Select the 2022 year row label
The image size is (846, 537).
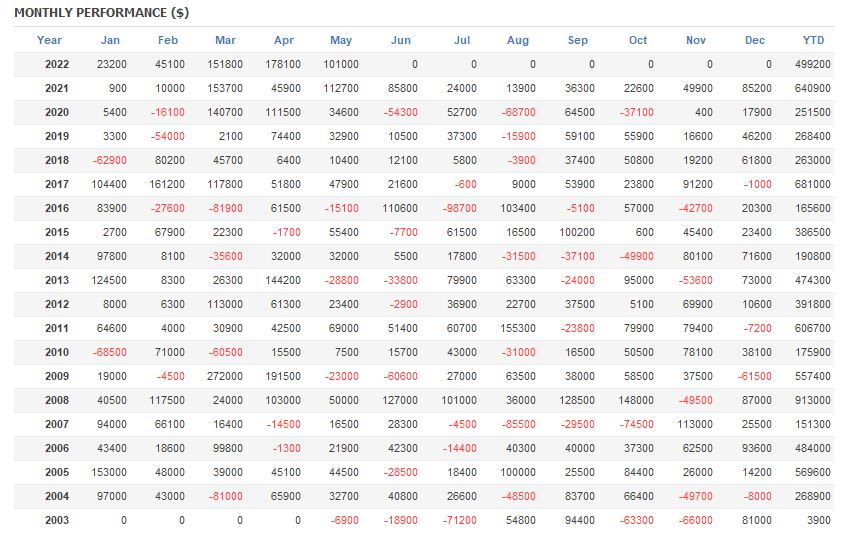[x=57, y=64]
